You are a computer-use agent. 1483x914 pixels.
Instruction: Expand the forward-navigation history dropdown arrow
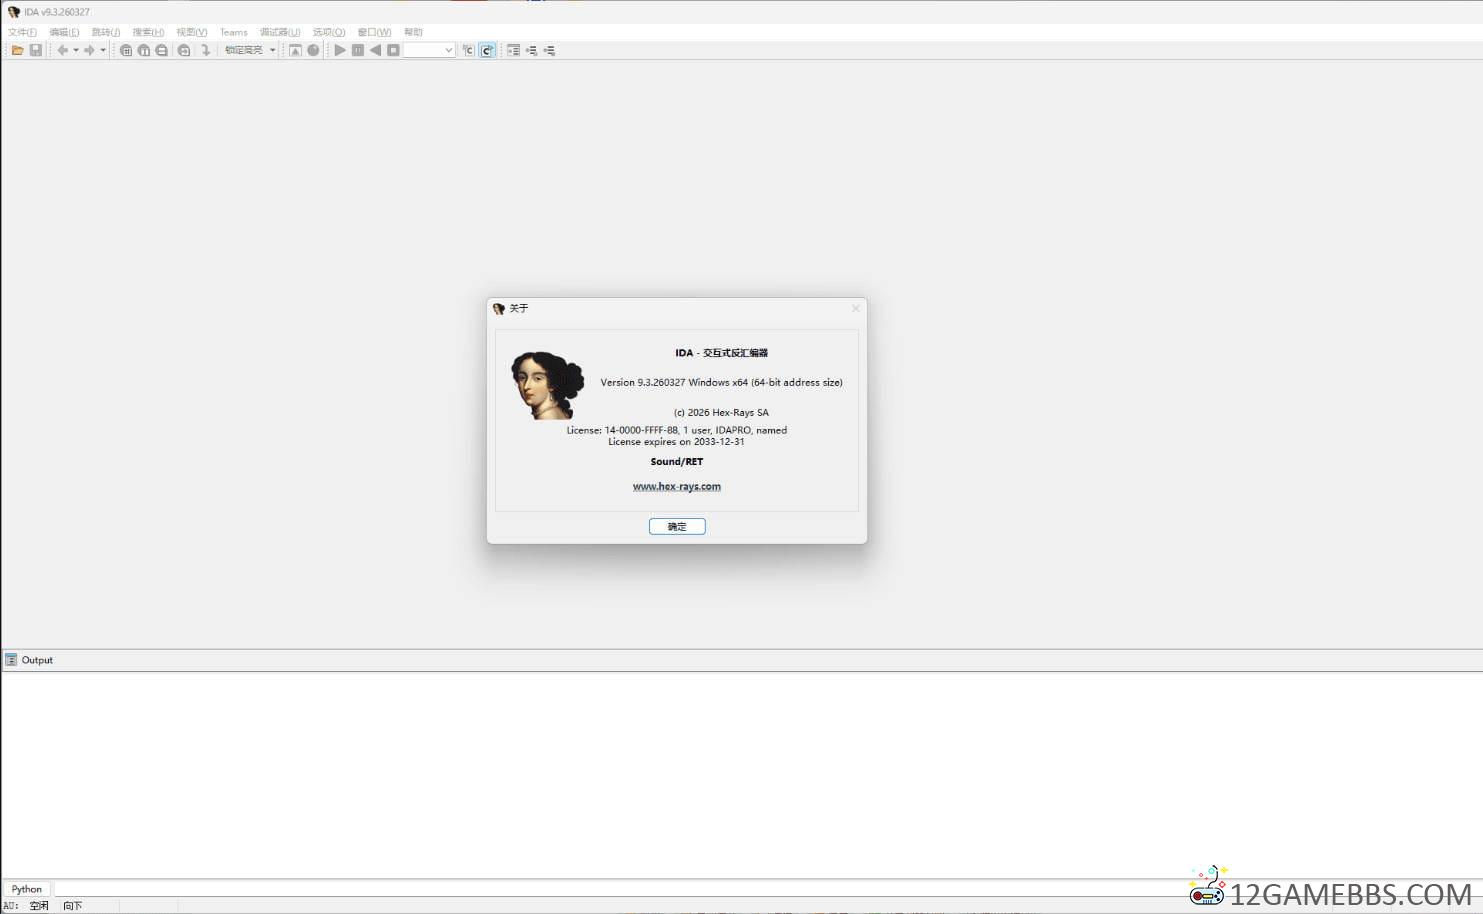(x=103, y=50)
